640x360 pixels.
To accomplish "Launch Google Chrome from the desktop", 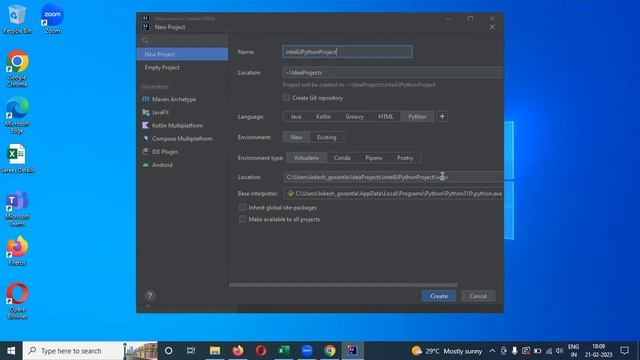I will [17, 69].
